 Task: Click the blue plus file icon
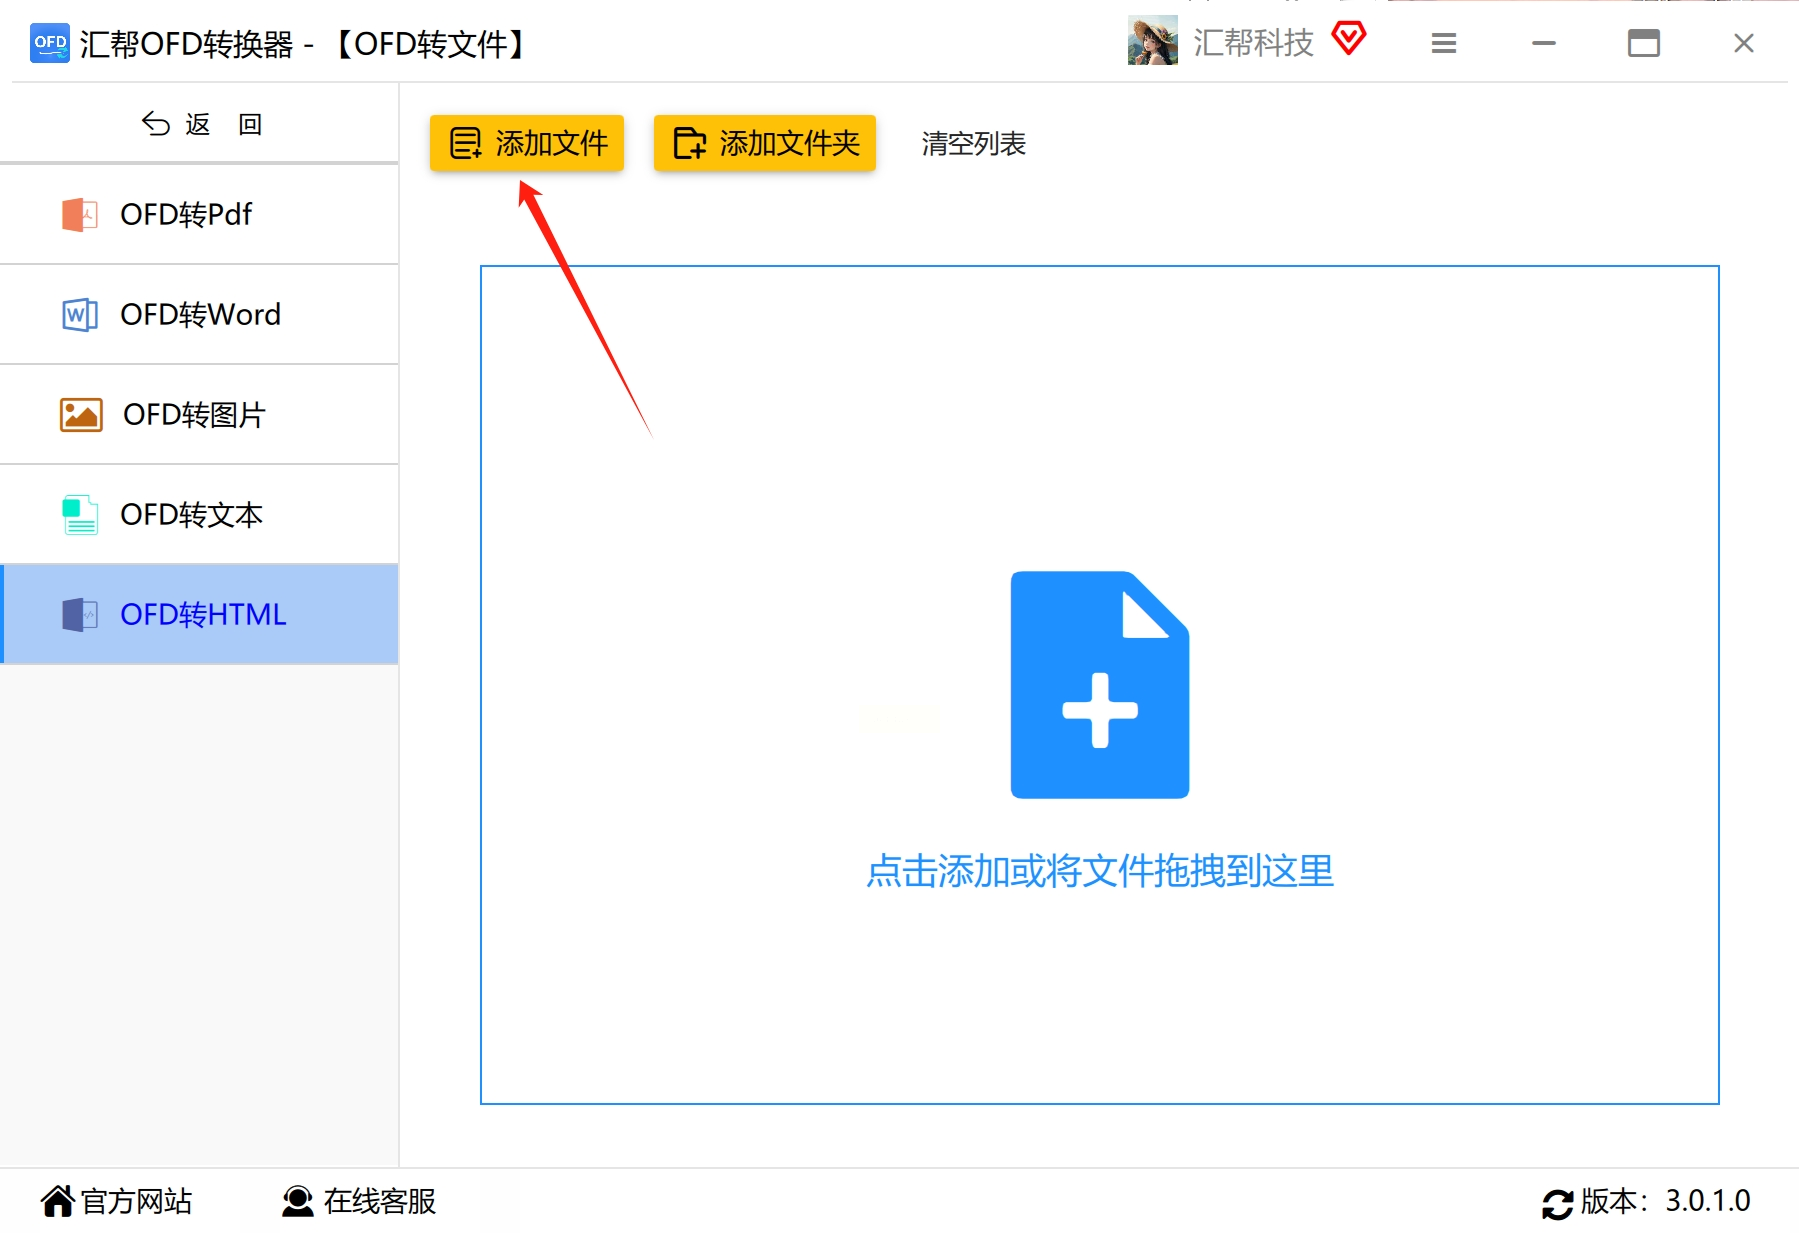tap(1098, 685)
